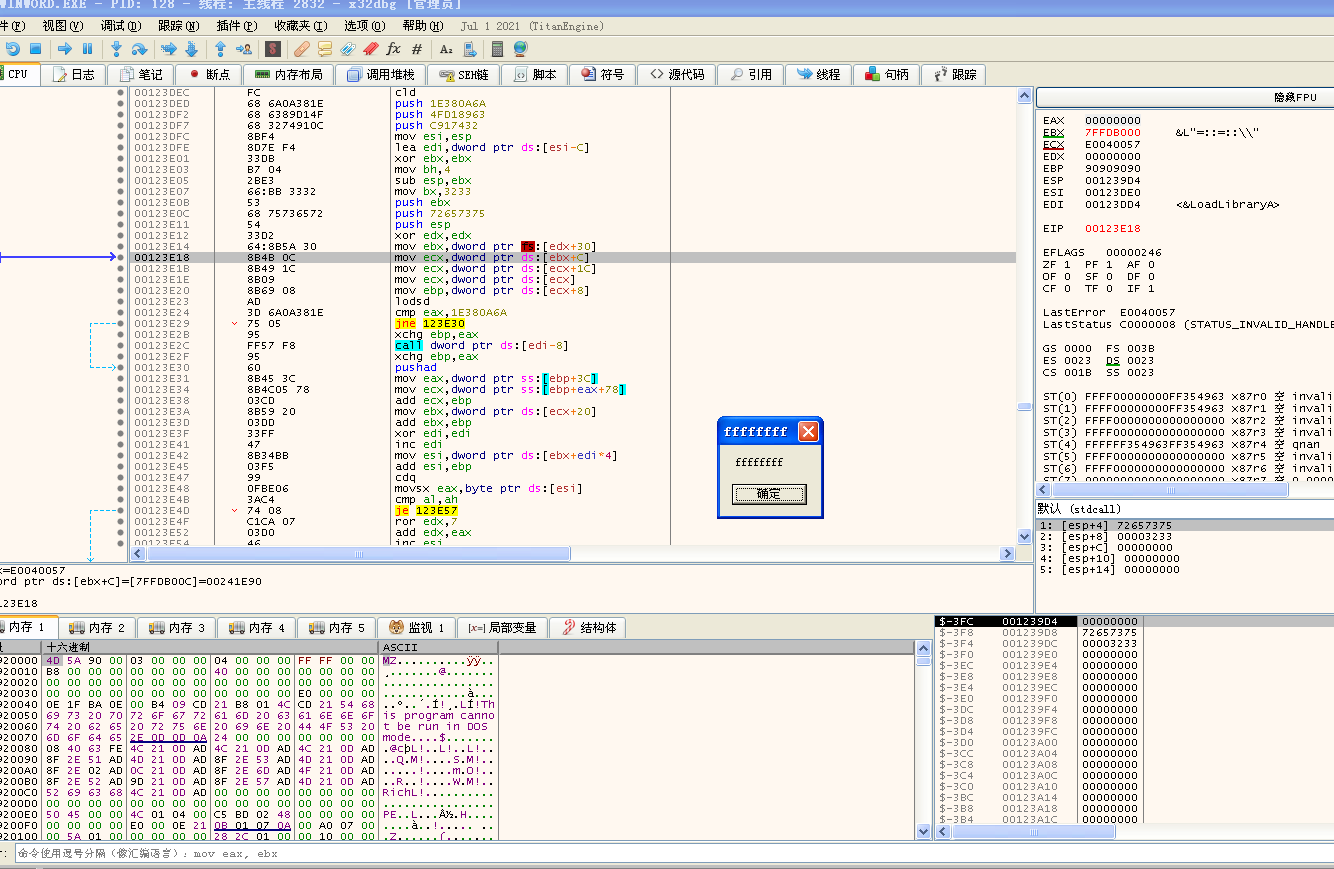Click disassembly scrollbar up arrow
Viewport: 1334px width, 869px height.
[x=1024, y=96]
